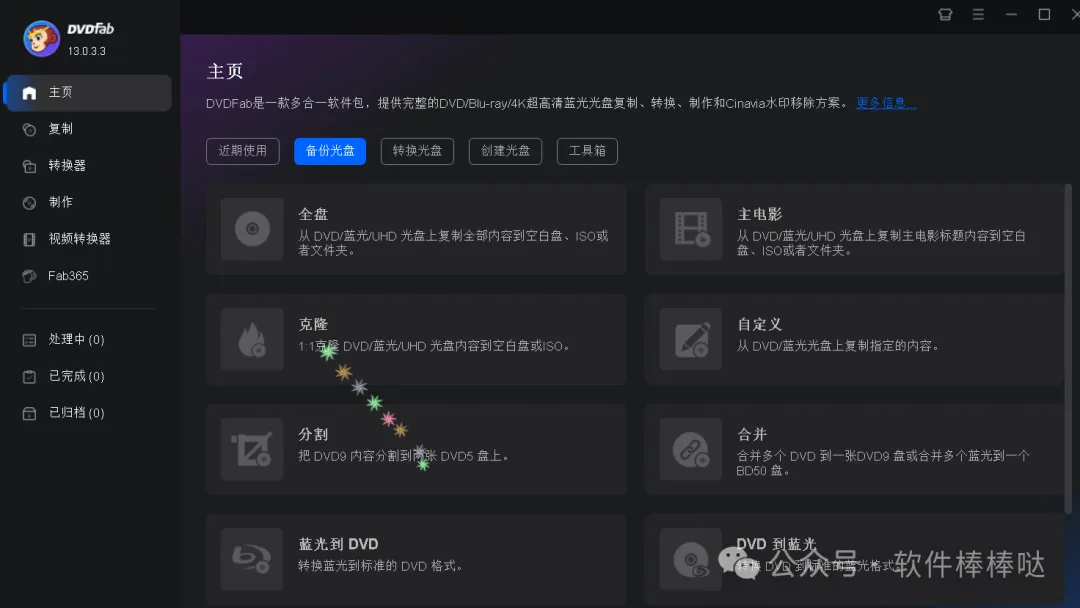Click the 全盘 full disc icon
The width and height of the screenshot is (1080, 608).
pos(252,229)
